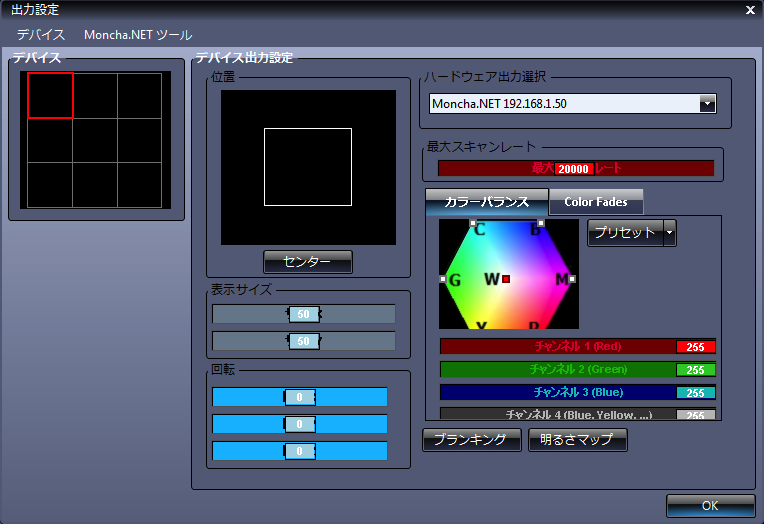Switch to the Color Fades tab

[596, 202]
